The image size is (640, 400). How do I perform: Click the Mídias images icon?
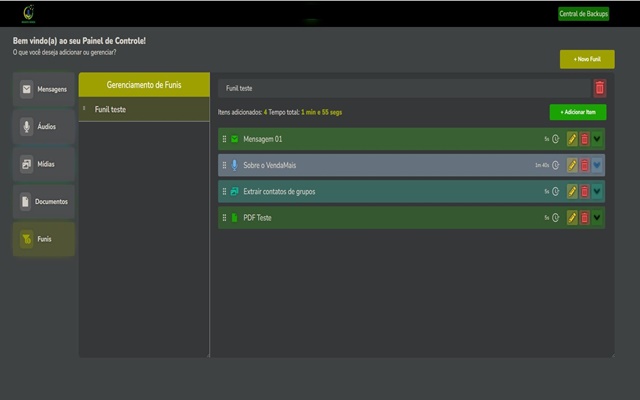point(27,164)
